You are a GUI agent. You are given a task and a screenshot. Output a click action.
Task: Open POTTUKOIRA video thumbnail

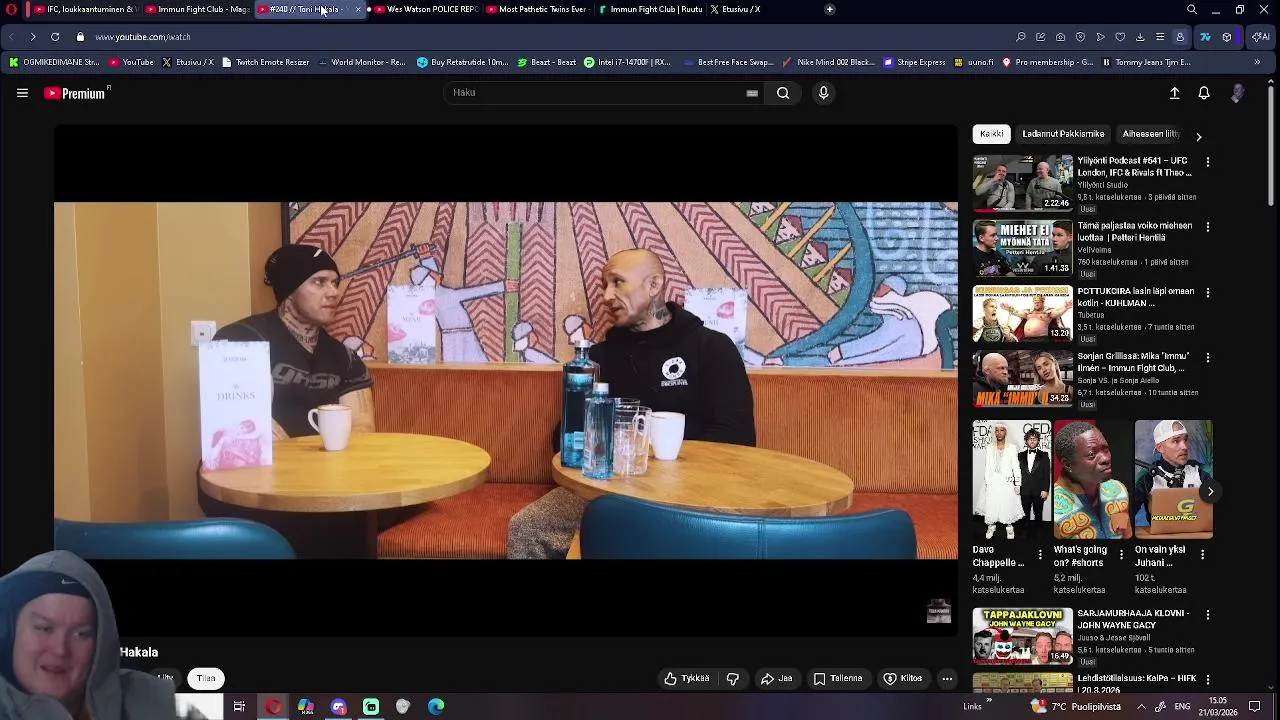click(x=1022, y=312)
